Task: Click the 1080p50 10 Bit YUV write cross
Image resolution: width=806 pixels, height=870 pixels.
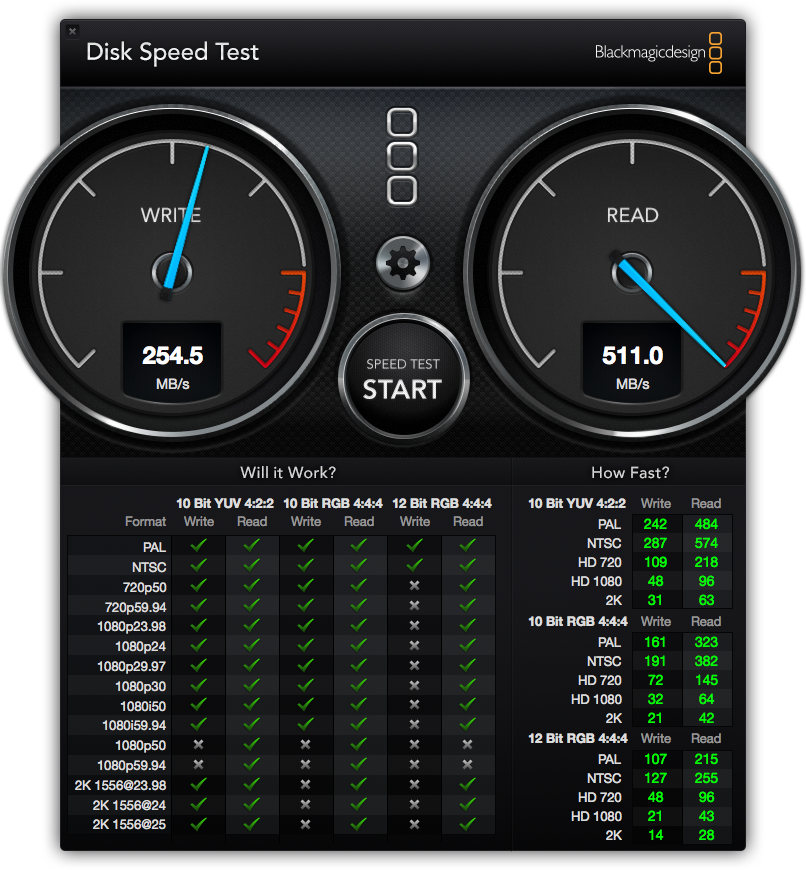Action: tap(198, 745)
